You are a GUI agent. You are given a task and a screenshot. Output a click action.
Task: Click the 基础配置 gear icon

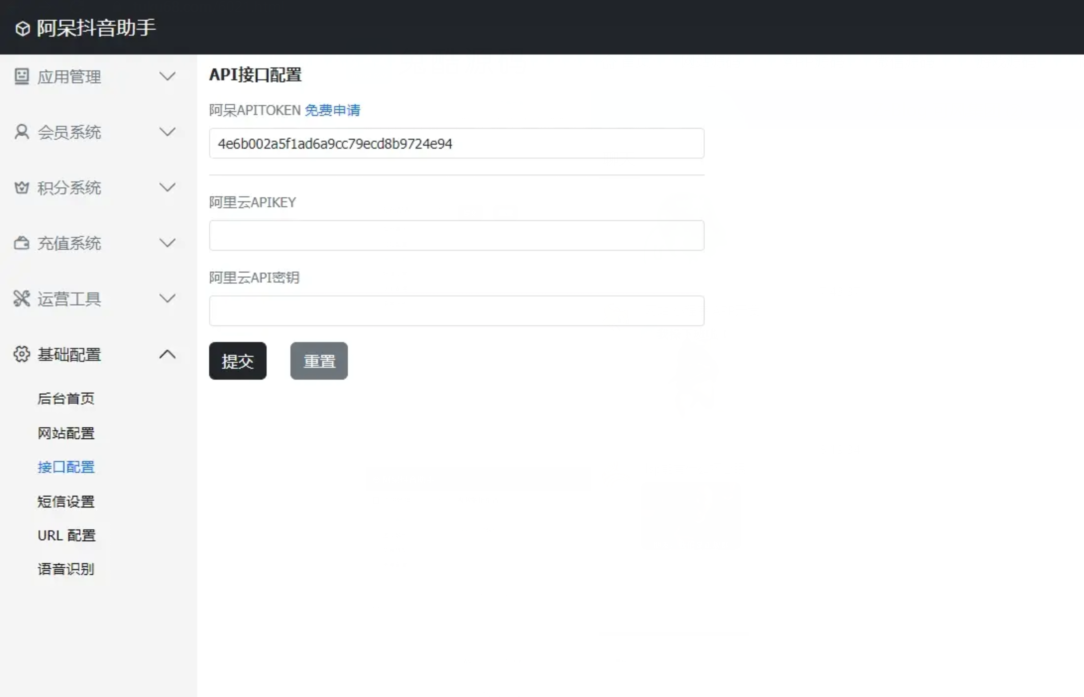tap(21, 354)
